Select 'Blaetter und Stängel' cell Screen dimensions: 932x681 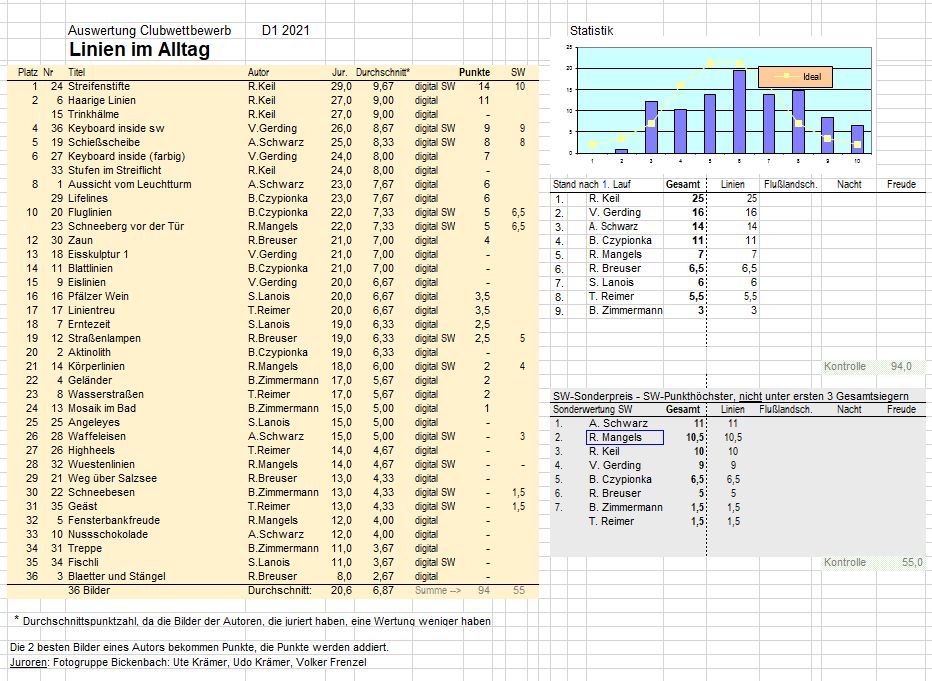pos(116,576)
